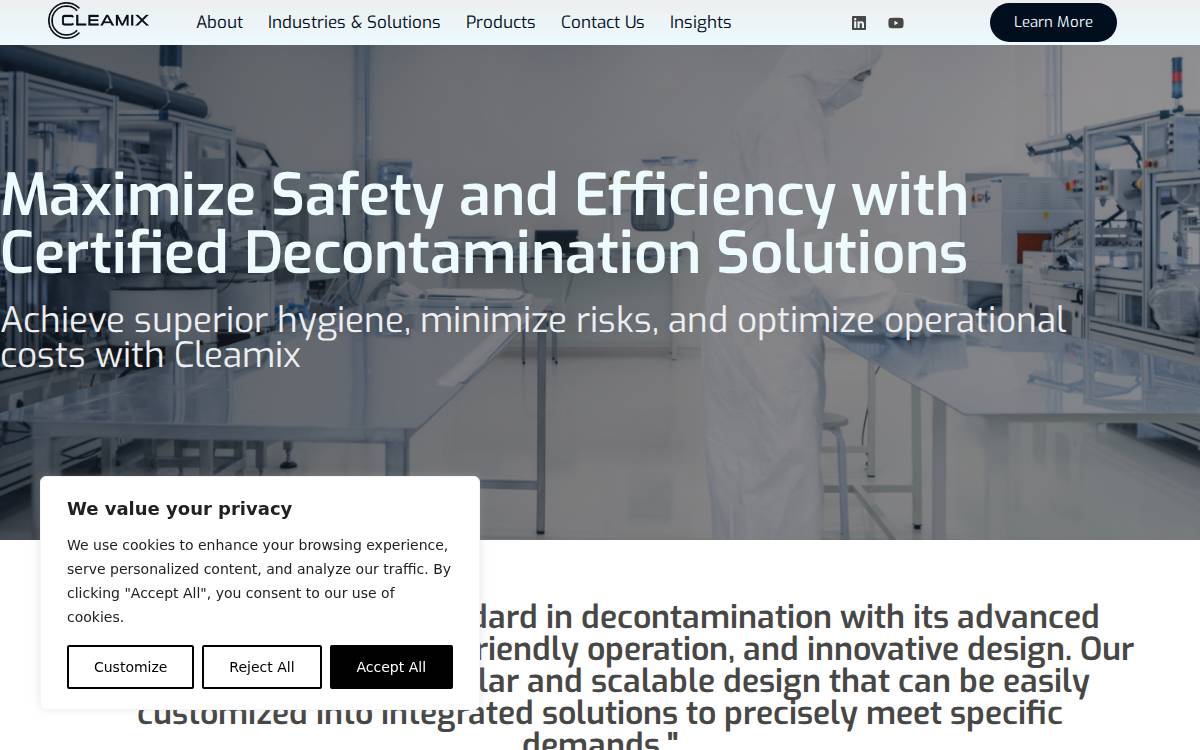Accept all cookies
1200x750 pixels.
pos(391,667)
